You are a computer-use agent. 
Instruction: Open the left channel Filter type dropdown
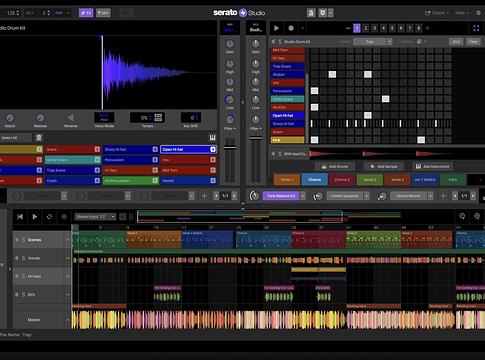pyautogui.click(x=230, y=129)
